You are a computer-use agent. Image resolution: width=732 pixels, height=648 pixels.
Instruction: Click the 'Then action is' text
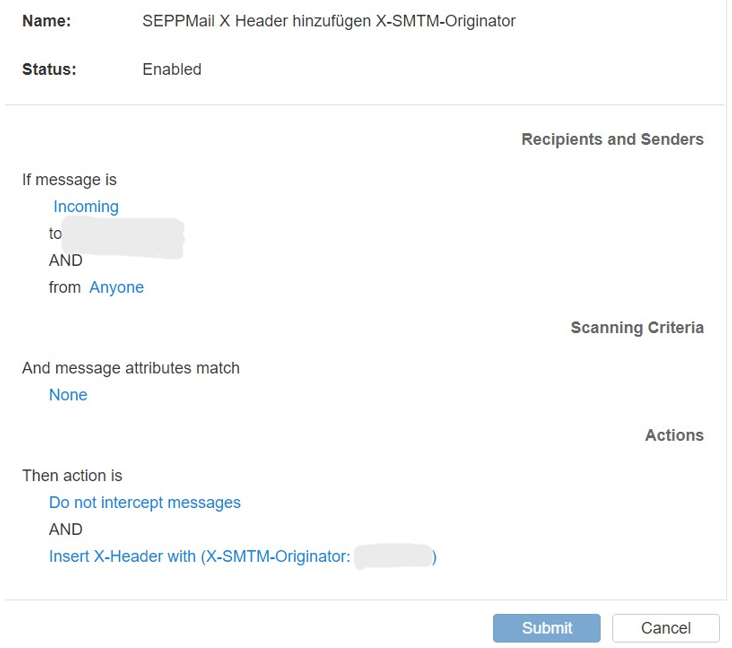pos(72,476)
